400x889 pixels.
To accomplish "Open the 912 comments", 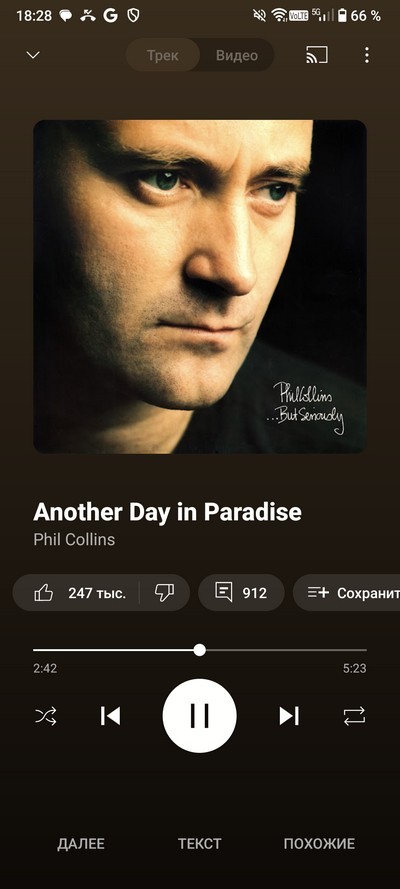I will click(x=241, y=593).
